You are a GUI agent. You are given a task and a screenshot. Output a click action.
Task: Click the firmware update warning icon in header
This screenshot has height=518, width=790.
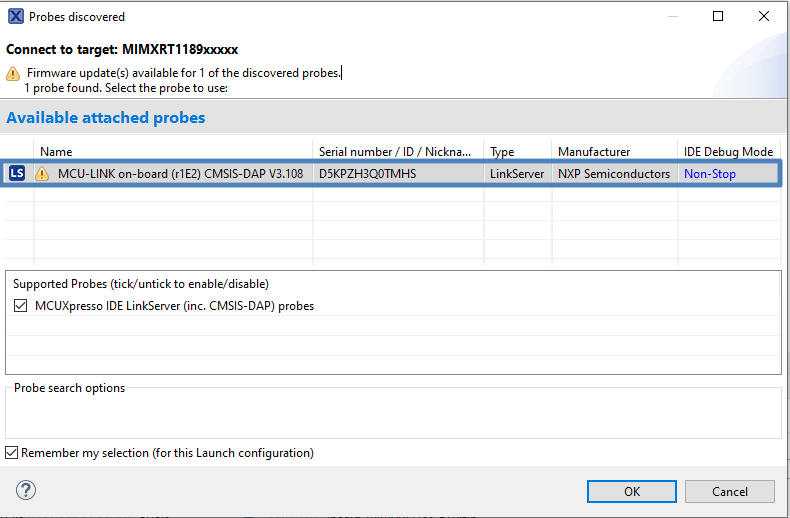13,74
